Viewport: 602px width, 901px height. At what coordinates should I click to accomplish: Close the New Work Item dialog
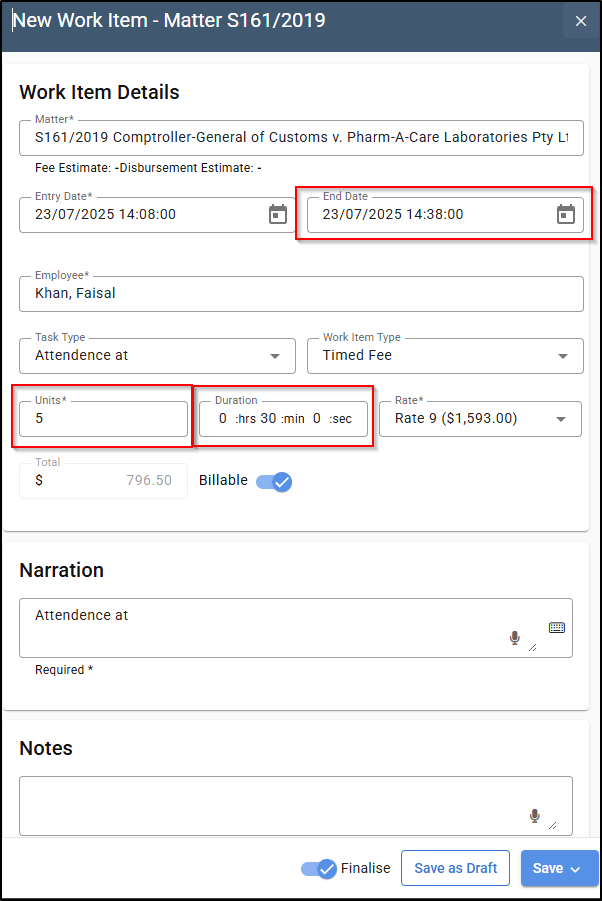[x=581, y=21]
